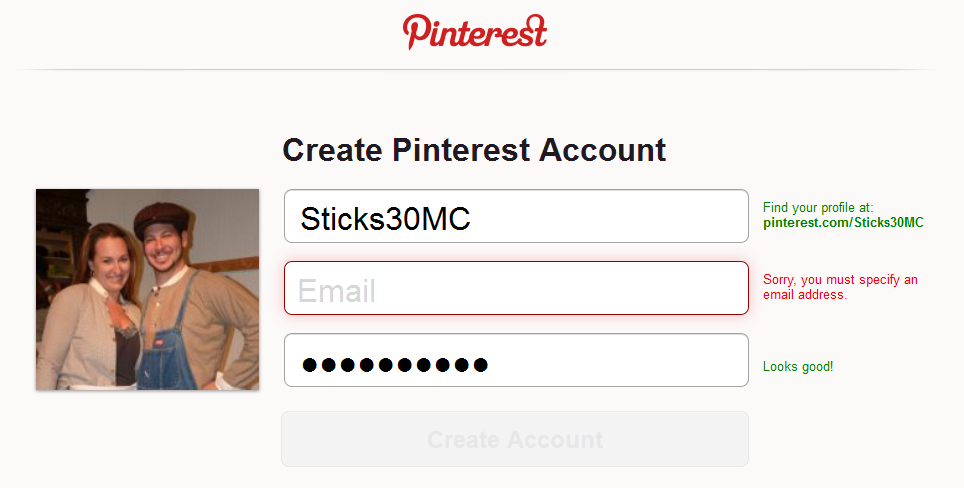The height and width of the screenshot is (488, 964).
Task: Focus the username field containing Sticks30MC
Action: (x=600, y=216)
